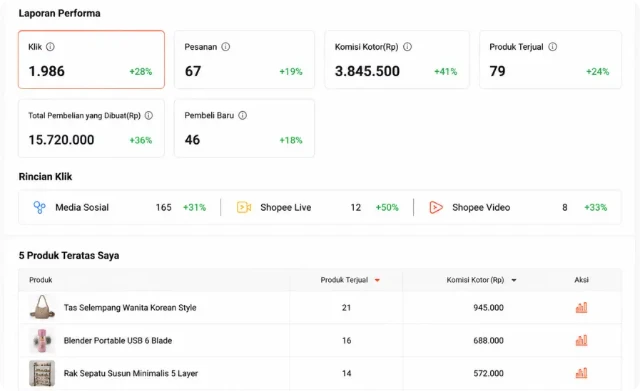
Task: Open Rak Sepatu Susun Minimalis 5 Layer
Action: 131,373
